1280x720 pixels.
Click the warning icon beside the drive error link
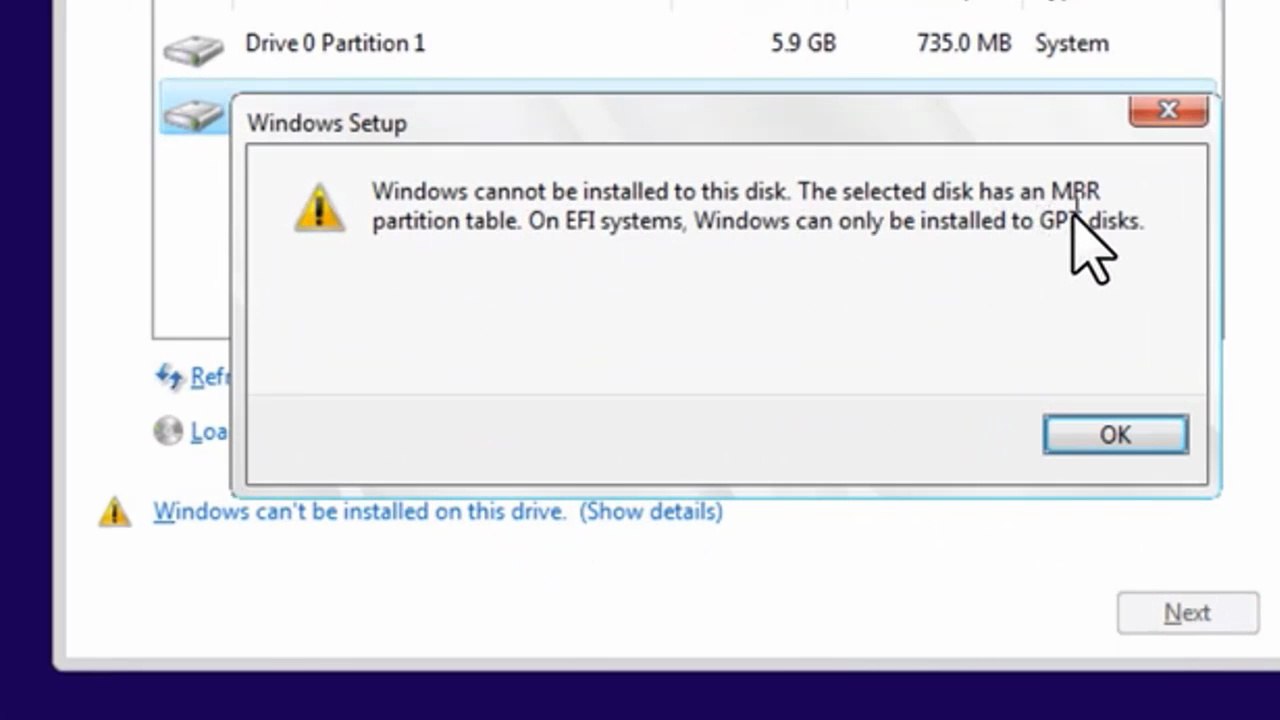115,512
